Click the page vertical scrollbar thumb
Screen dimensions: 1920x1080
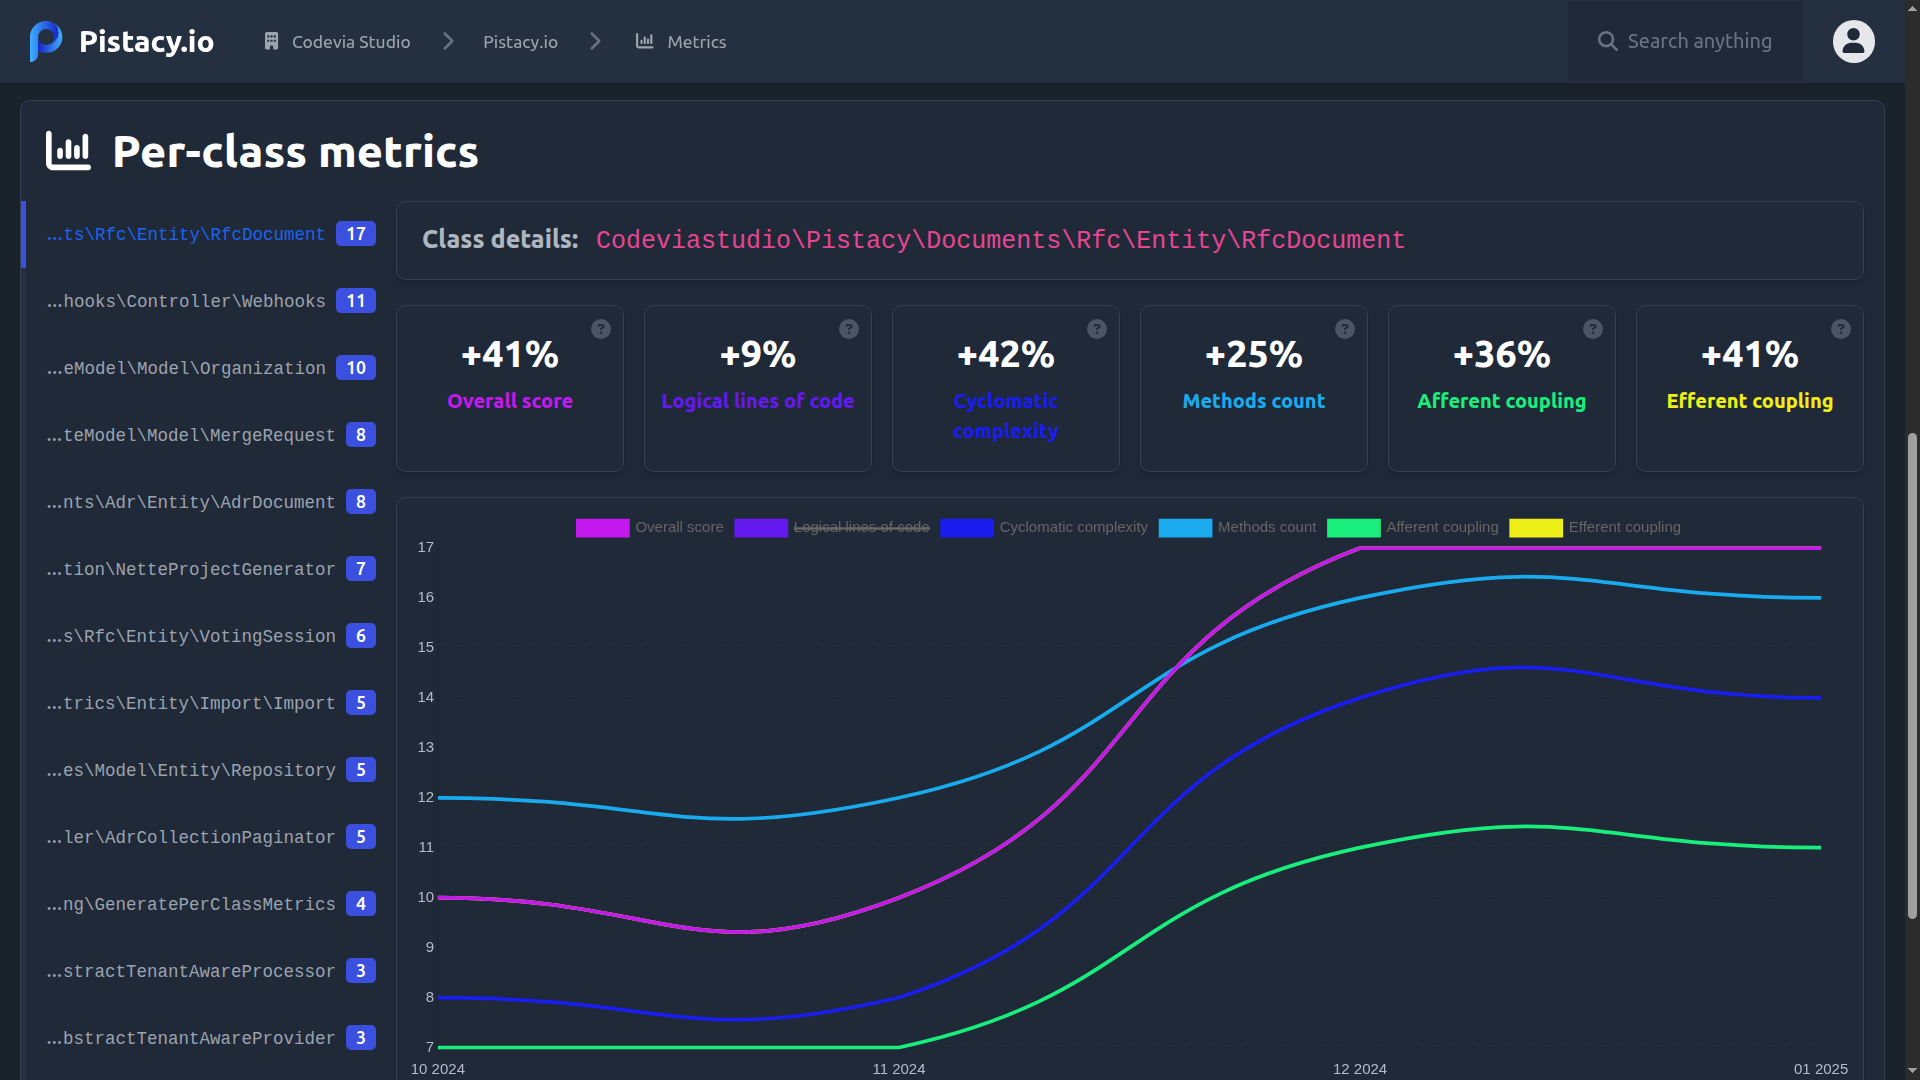[x=1912, y=676]
